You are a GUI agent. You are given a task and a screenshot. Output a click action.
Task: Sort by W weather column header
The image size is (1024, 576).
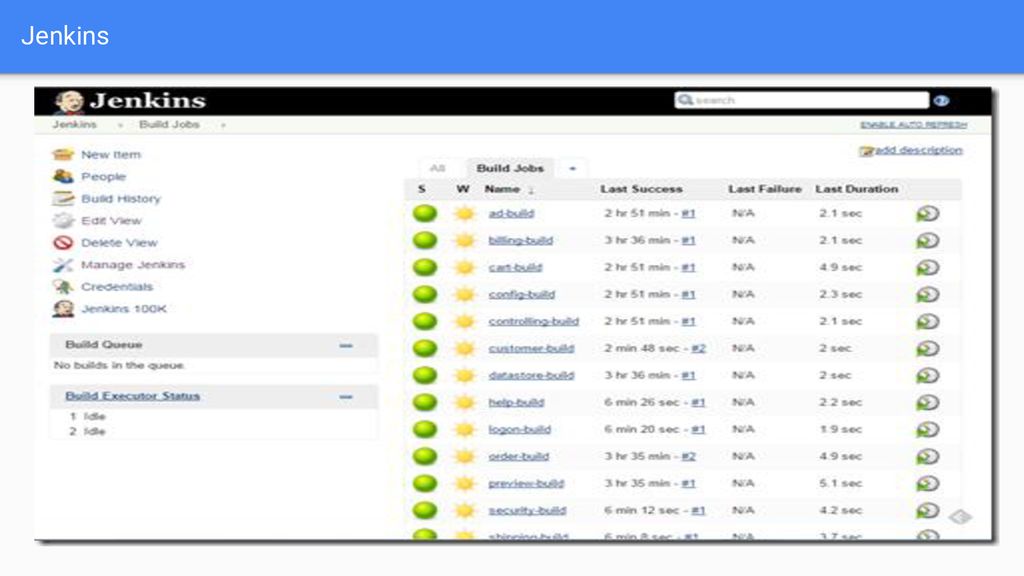coord(462,189)
